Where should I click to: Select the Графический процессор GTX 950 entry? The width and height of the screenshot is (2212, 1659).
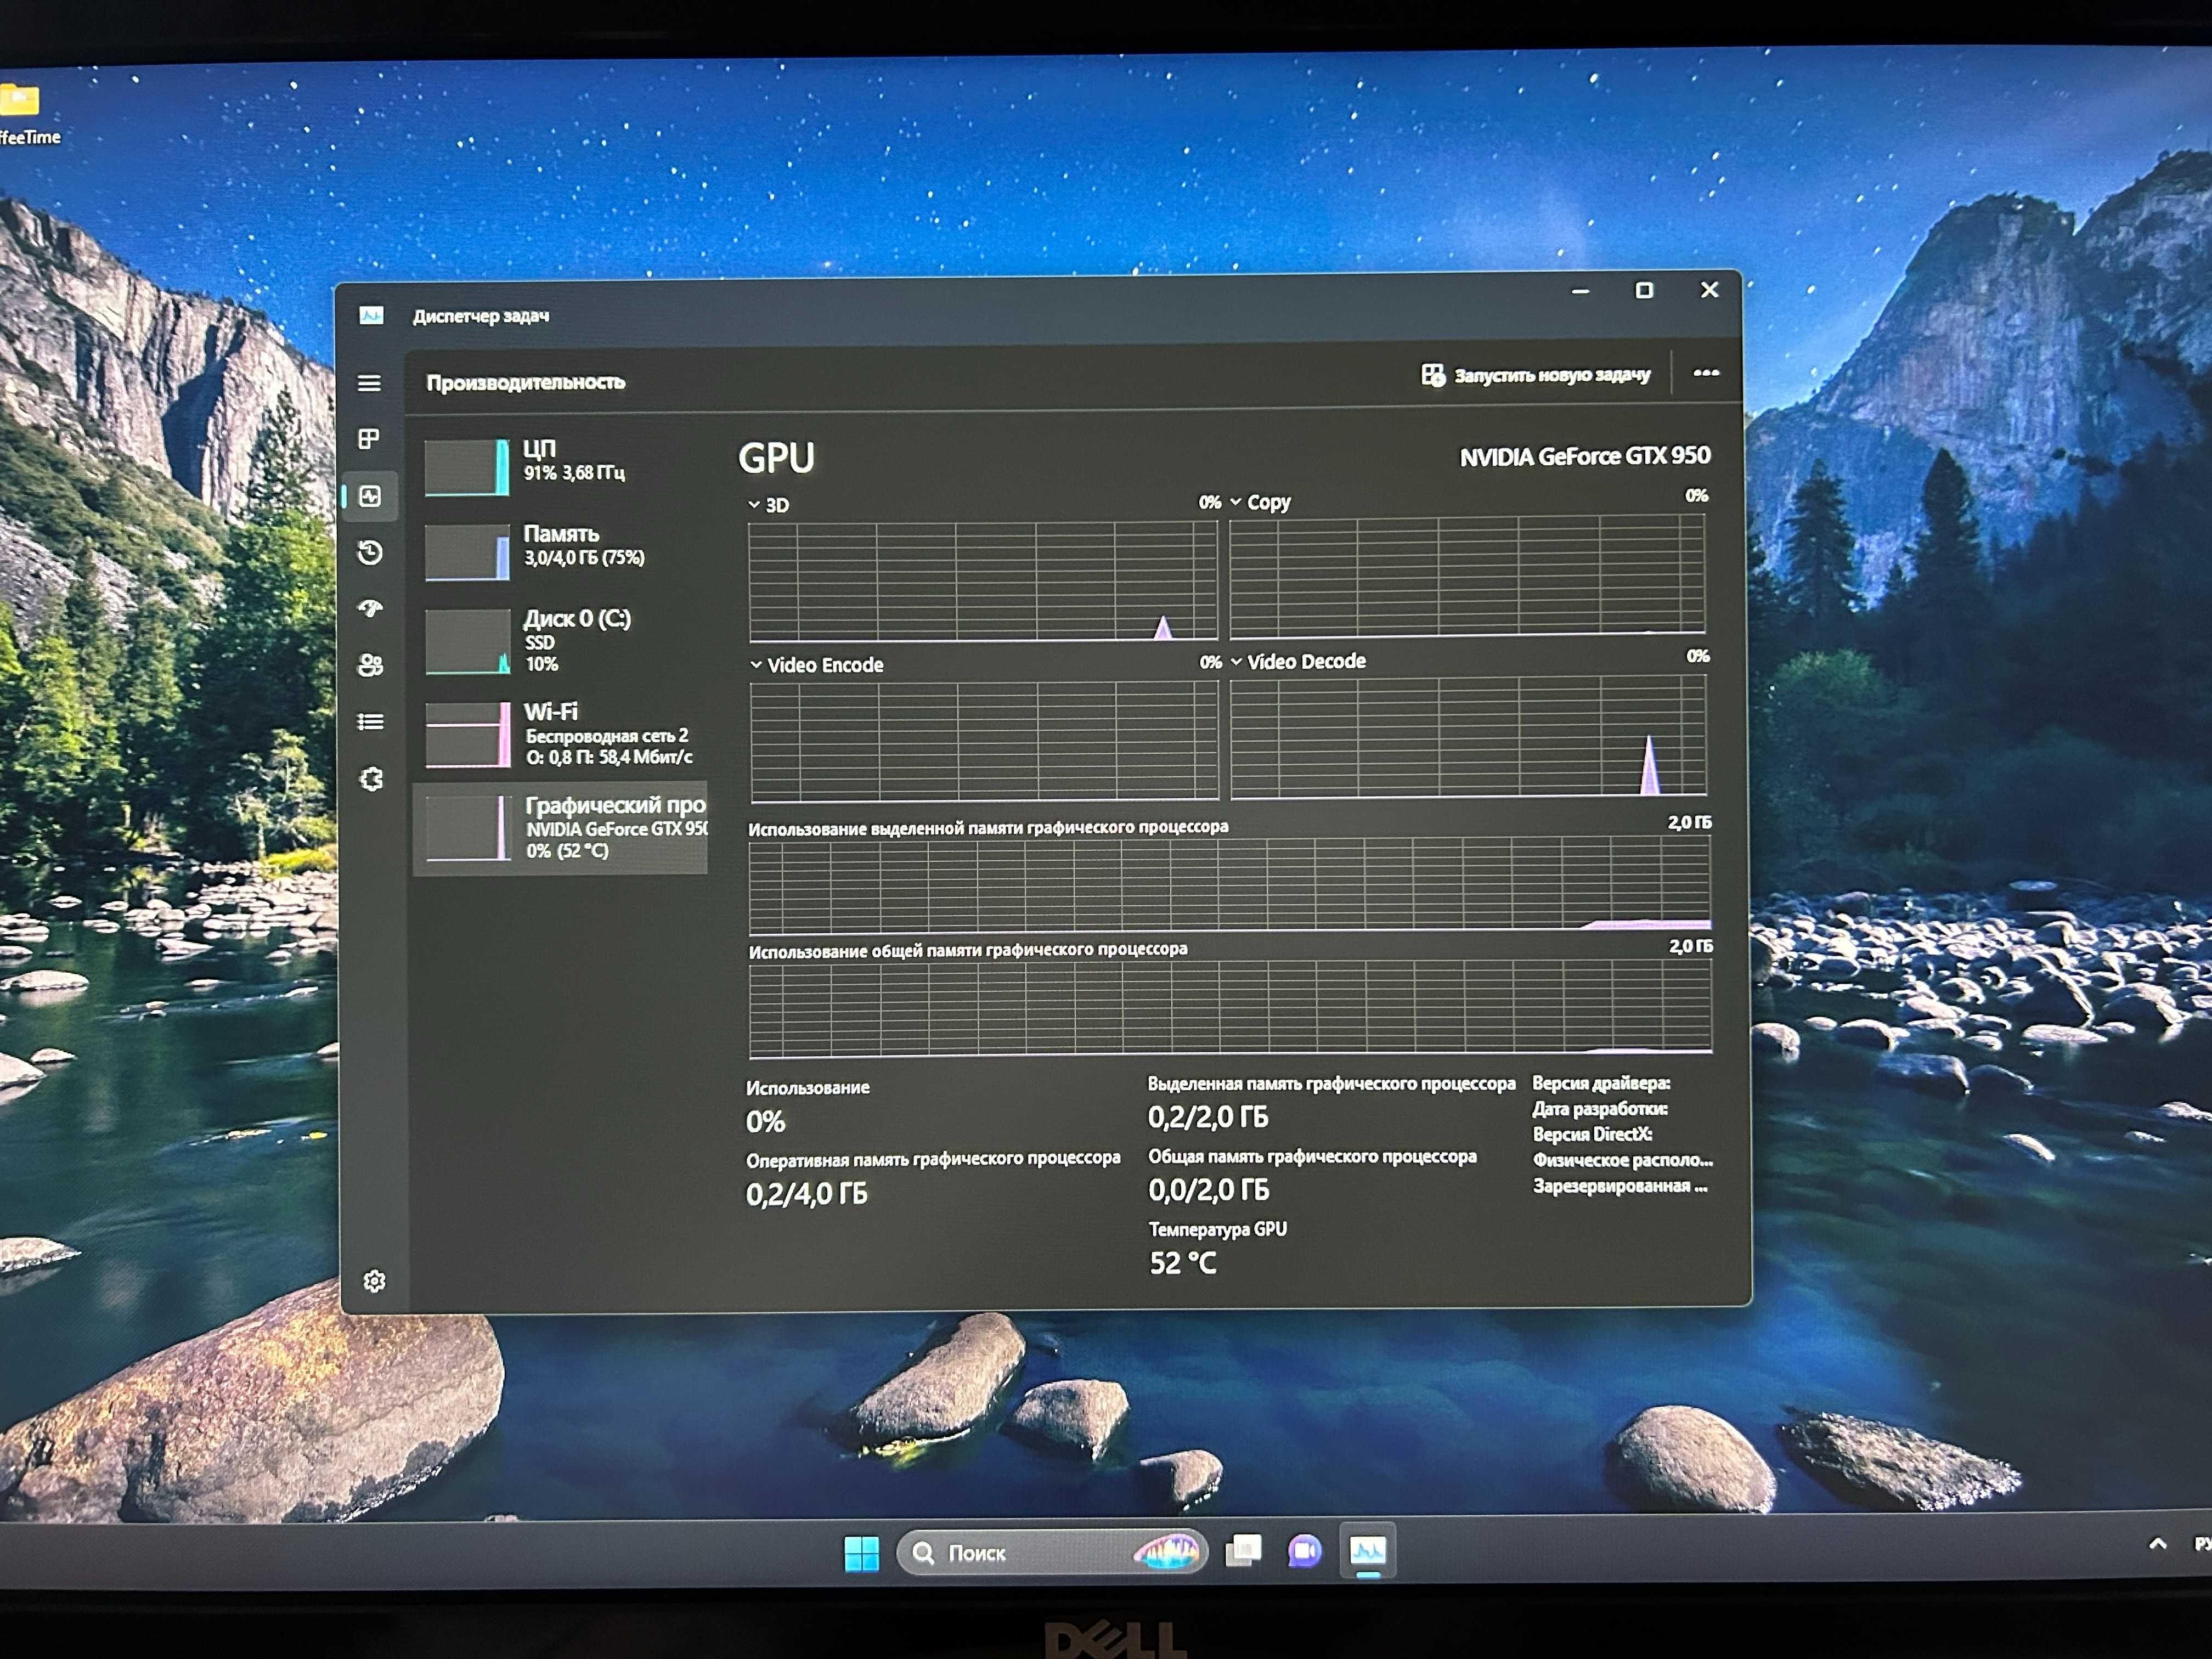click(x=560, y=828)
